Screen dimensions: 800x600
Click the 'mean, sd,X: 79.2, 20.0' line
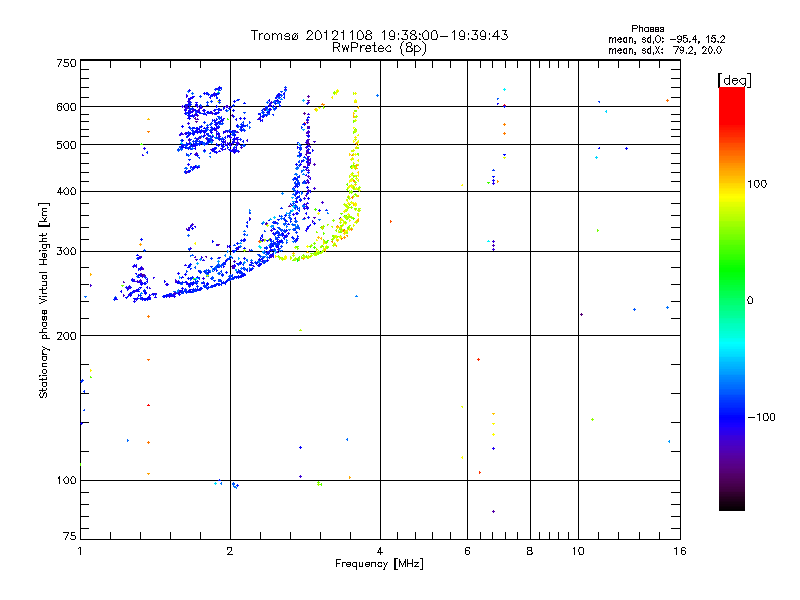pyautogui.click(x=665, y=50)
